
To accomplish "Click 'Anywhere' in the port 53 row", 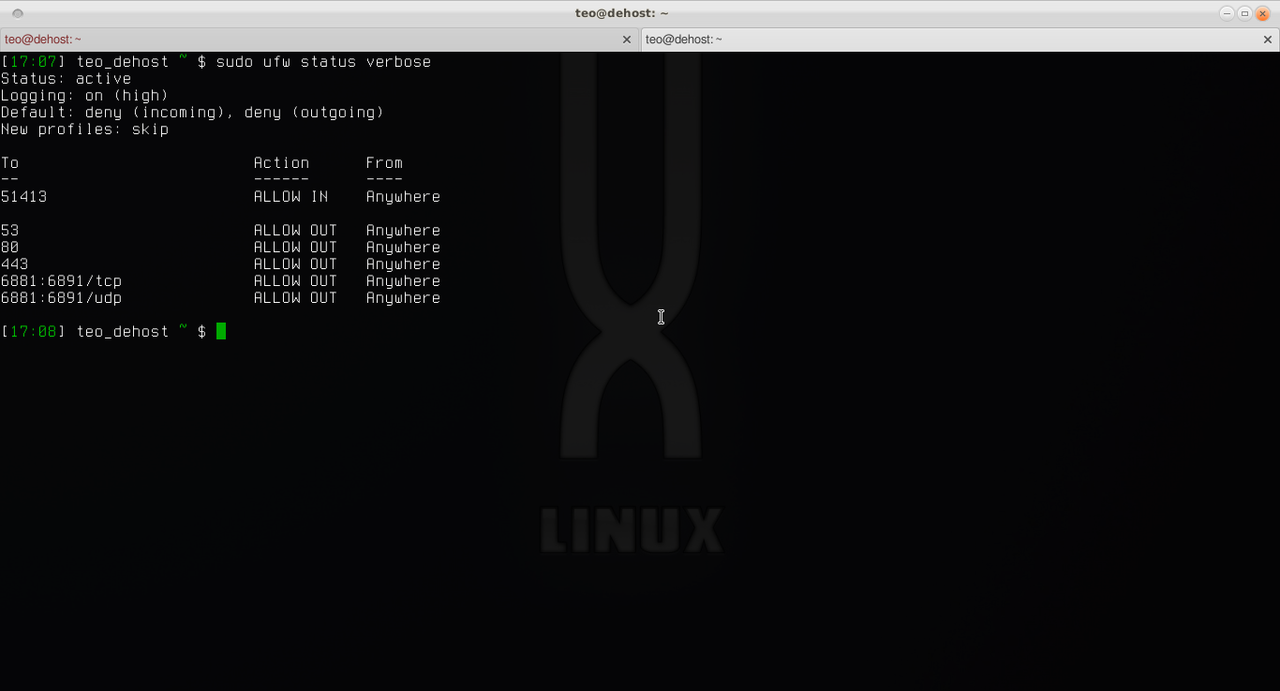I will pyautogui.click(x=403, y=231).
